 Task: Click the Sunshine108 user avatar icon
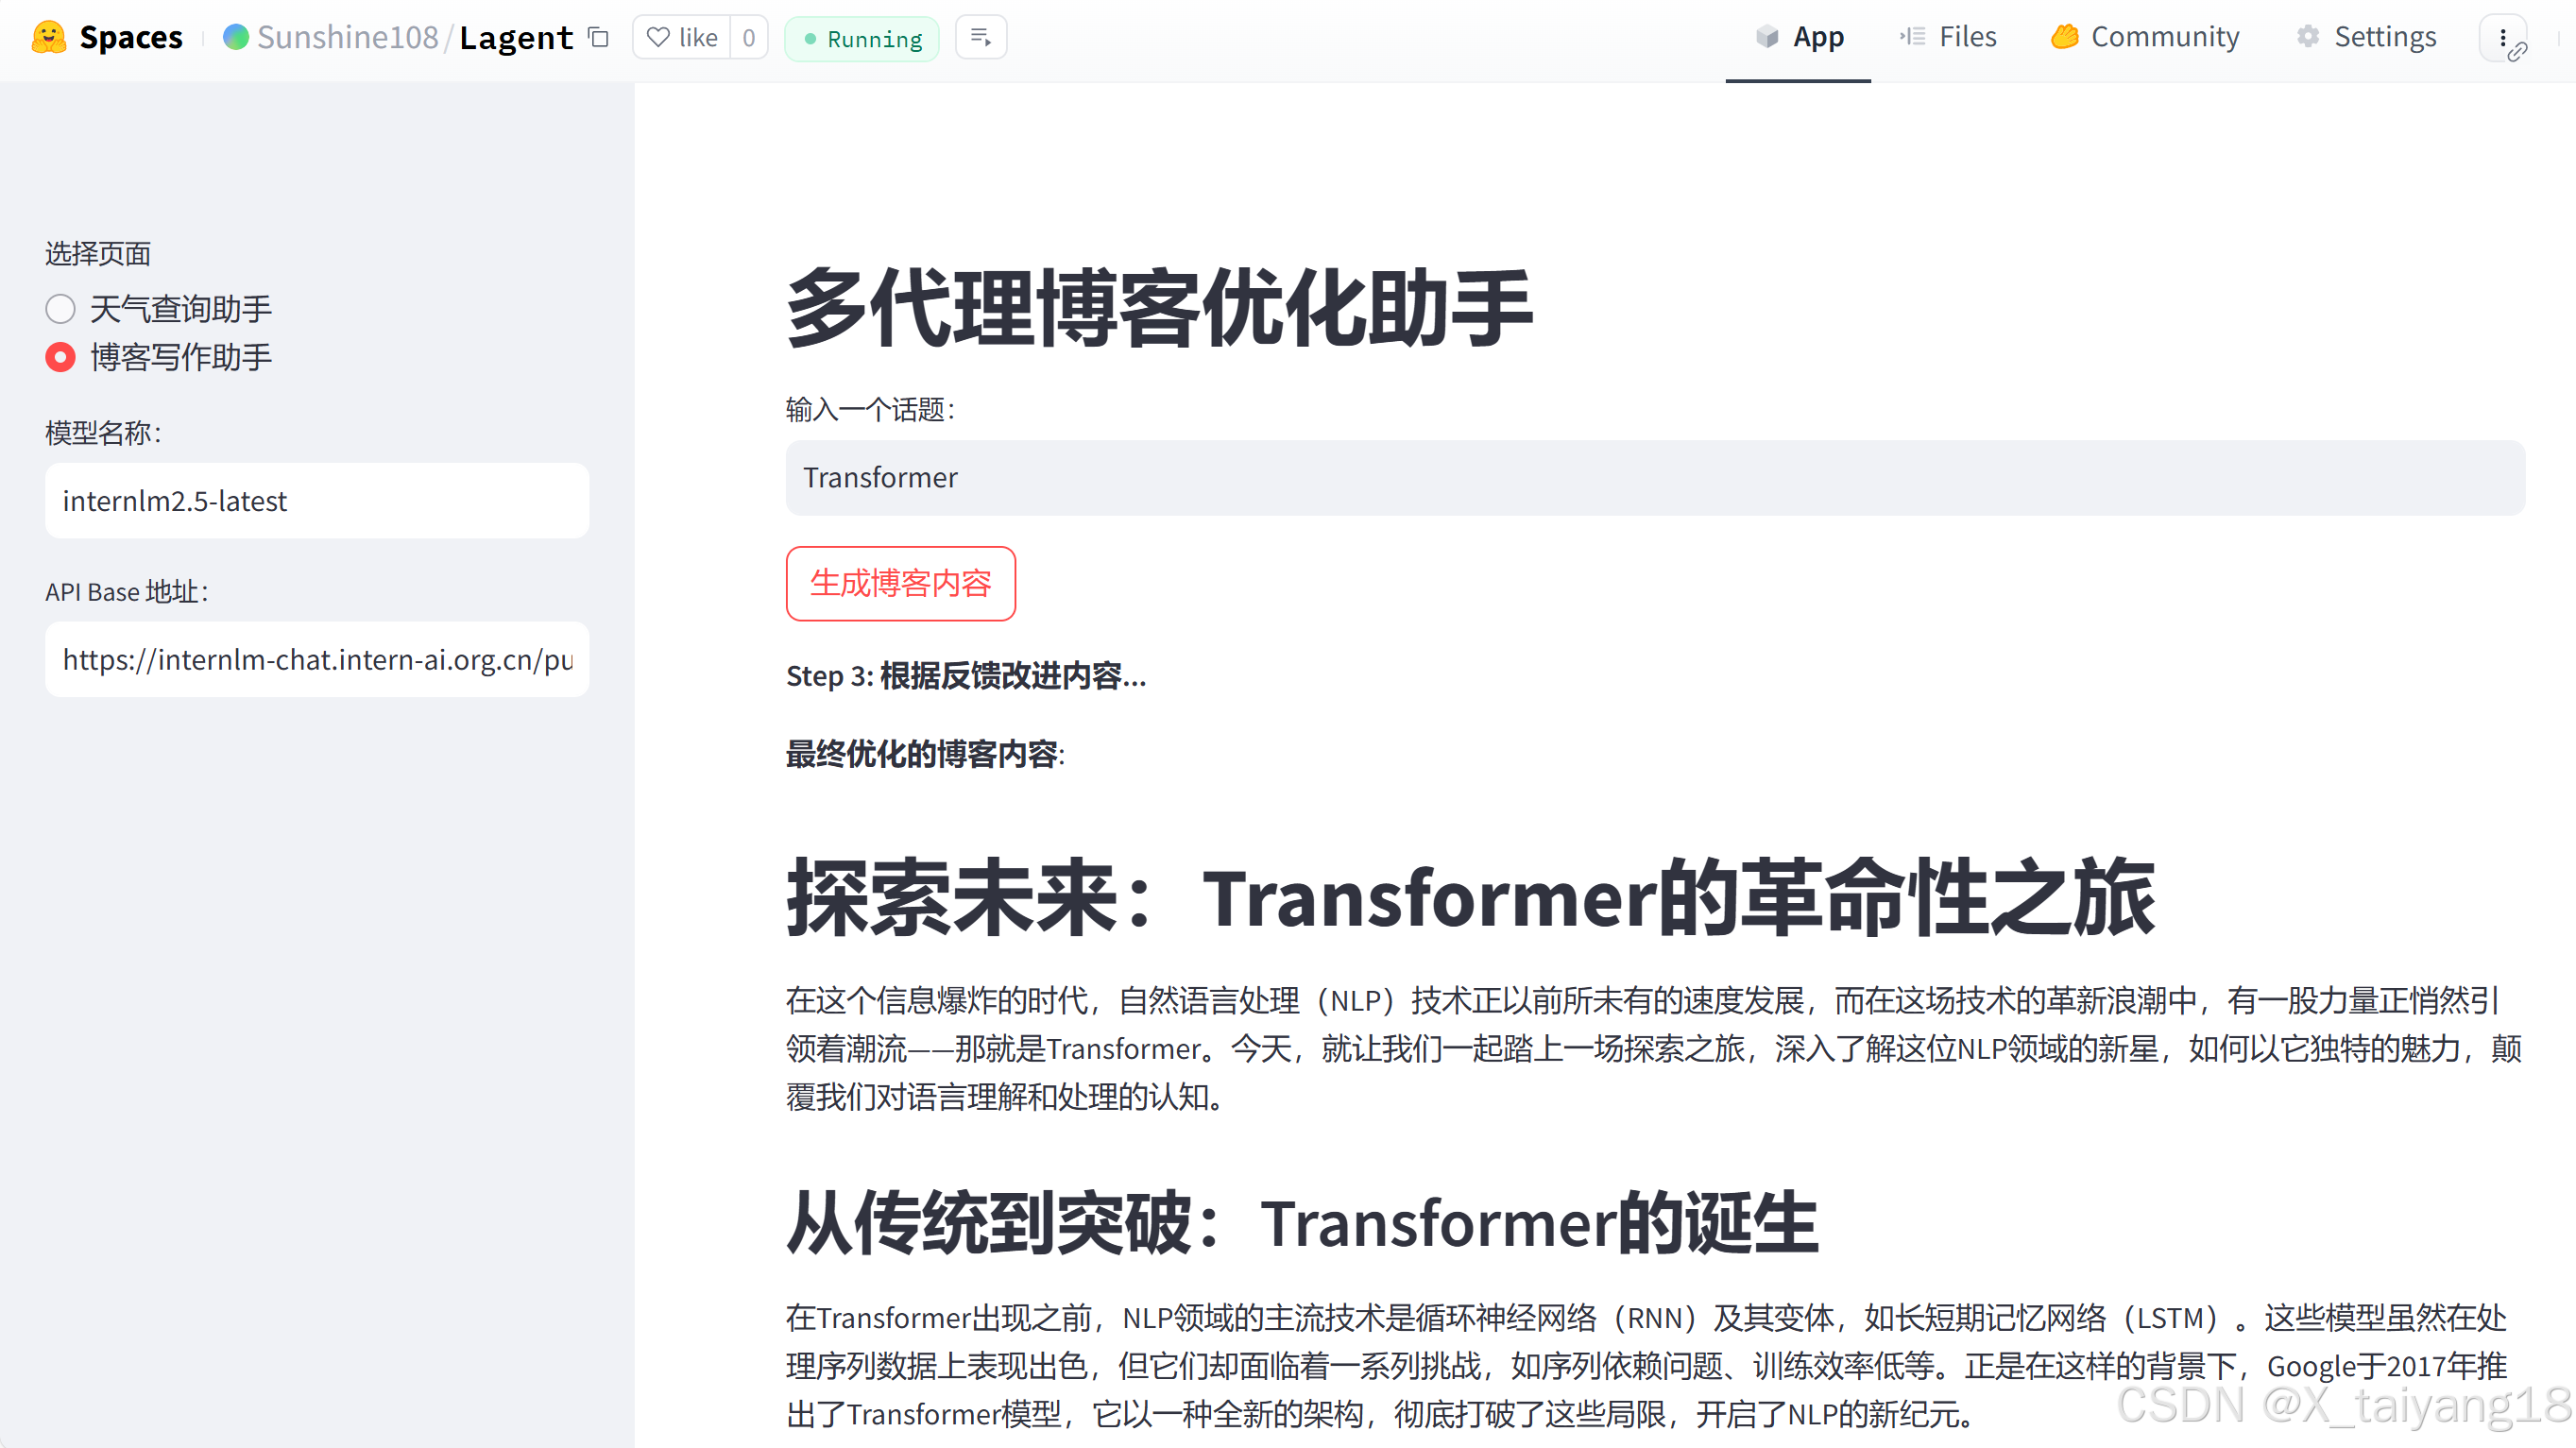point(235,37)
